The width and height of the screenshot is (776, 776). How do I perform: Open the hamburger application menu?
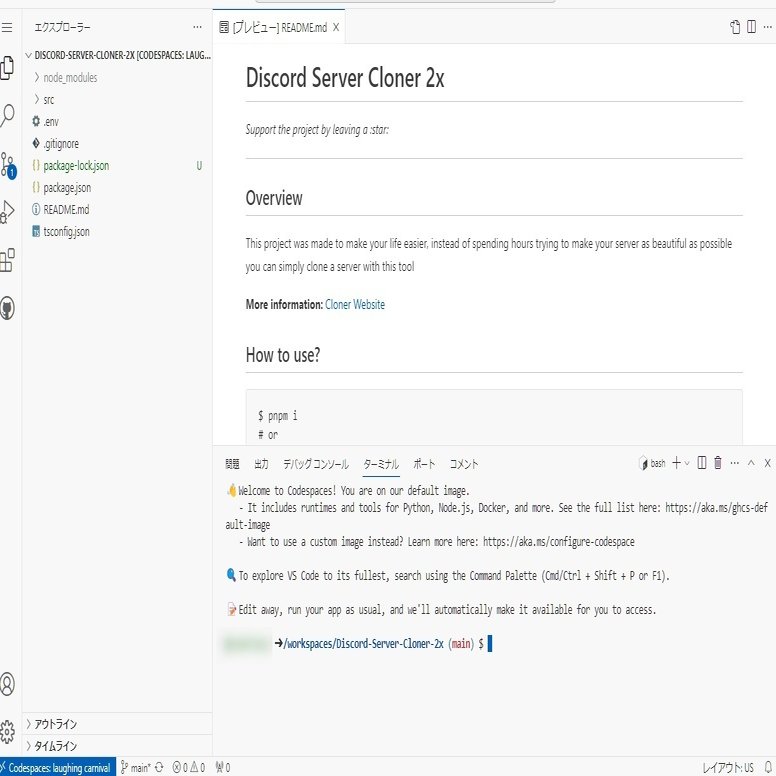7,27
